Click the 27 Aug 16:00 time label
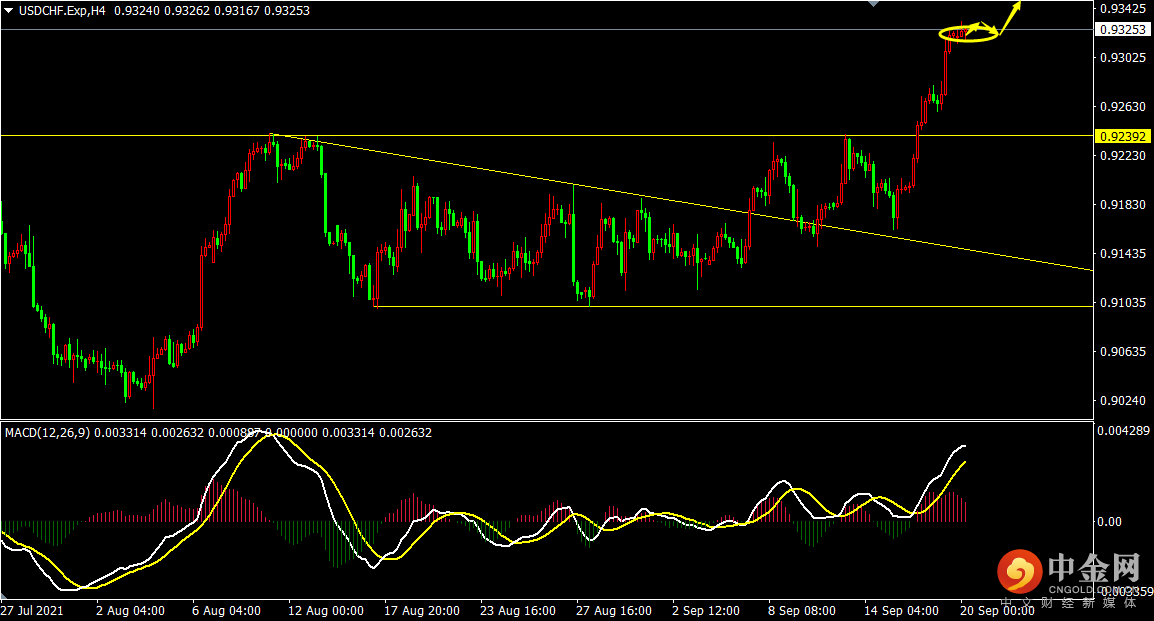 point(614,611)
